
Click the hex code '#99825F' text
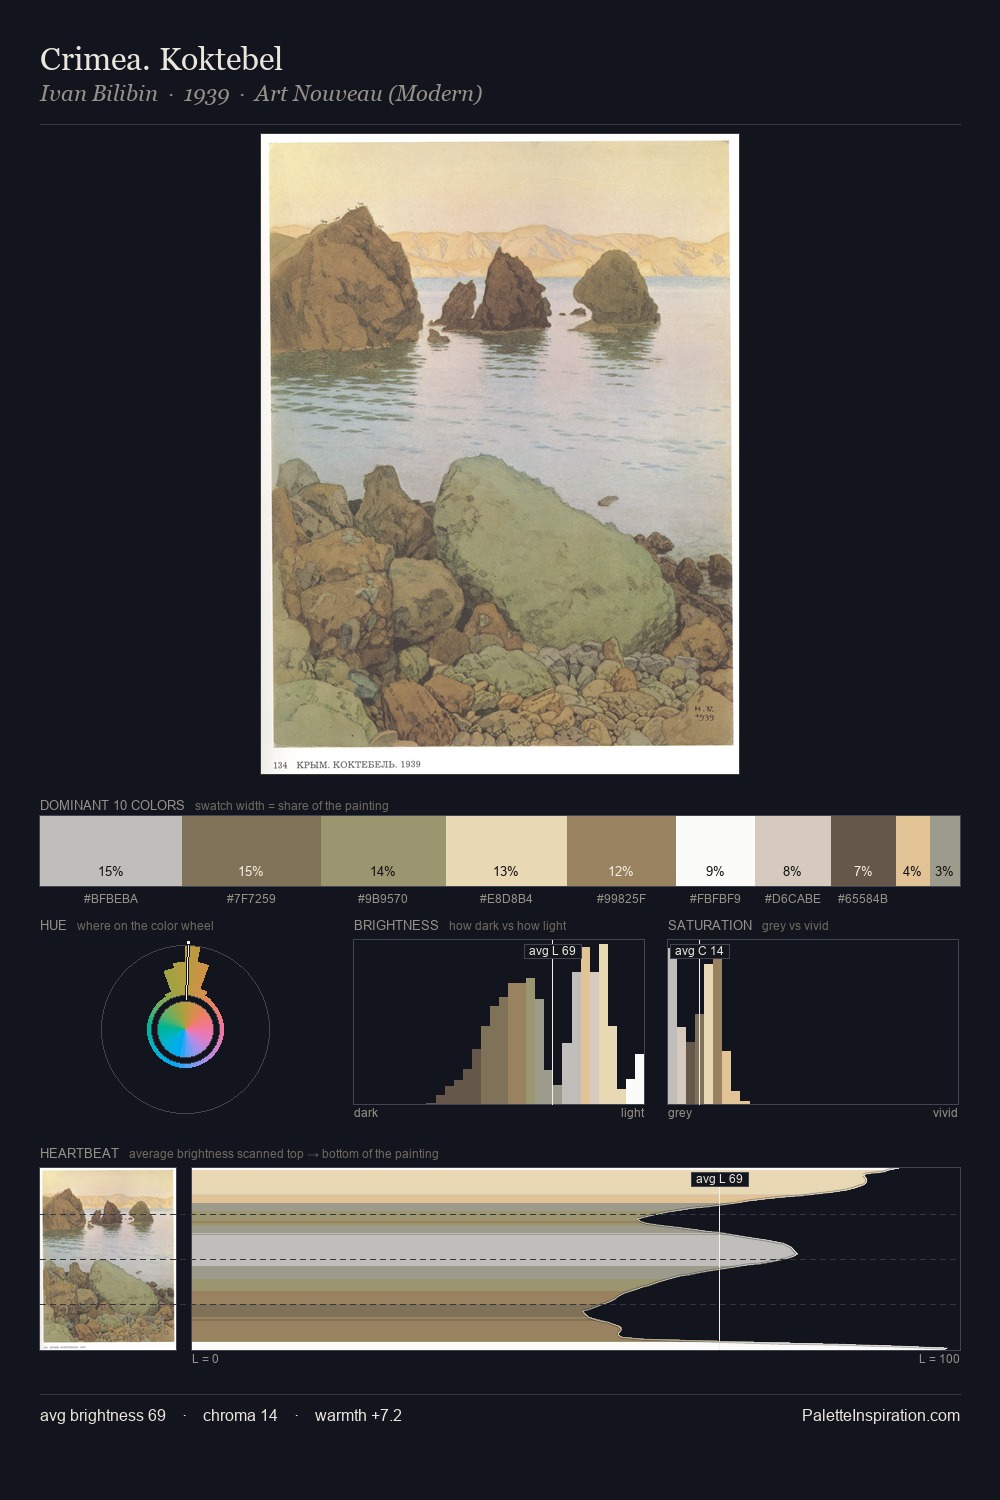pyautogui.click(x=621, y=899)
